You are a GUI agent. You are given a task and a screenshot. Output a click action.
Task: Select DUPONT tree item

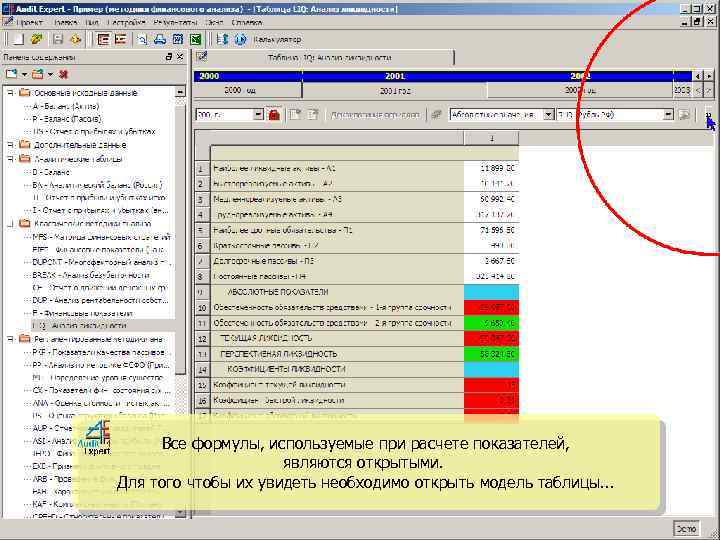pos(101,263)
